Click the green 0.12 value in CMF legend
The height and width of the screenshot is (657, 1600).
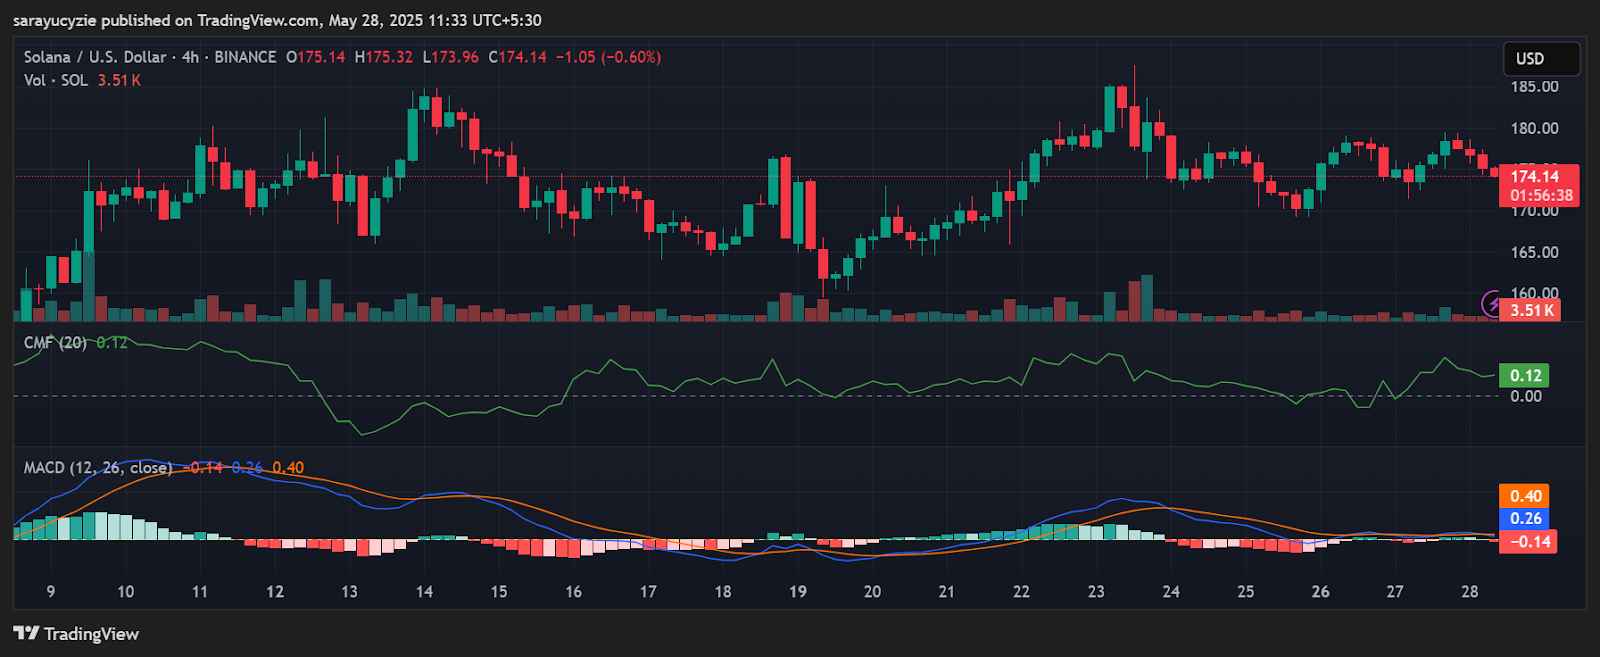tap(112, 342)
